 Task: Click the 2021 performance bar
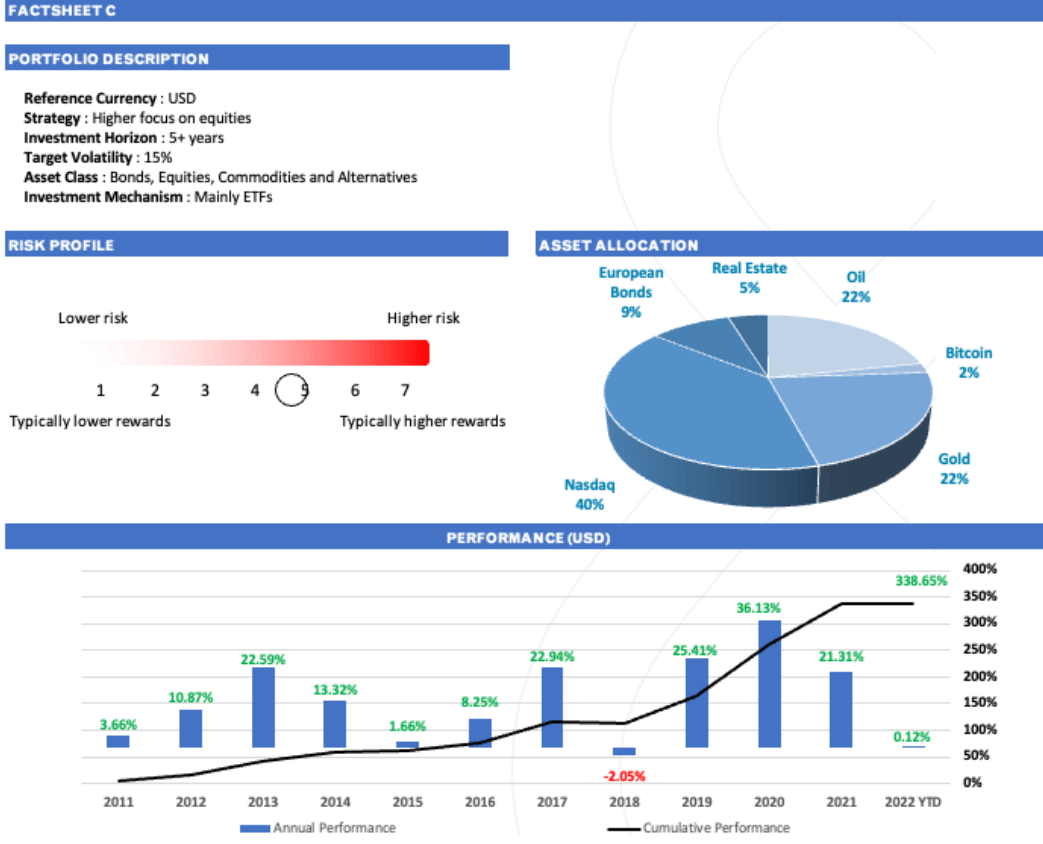pyautogui.click(x=841, y=710)
